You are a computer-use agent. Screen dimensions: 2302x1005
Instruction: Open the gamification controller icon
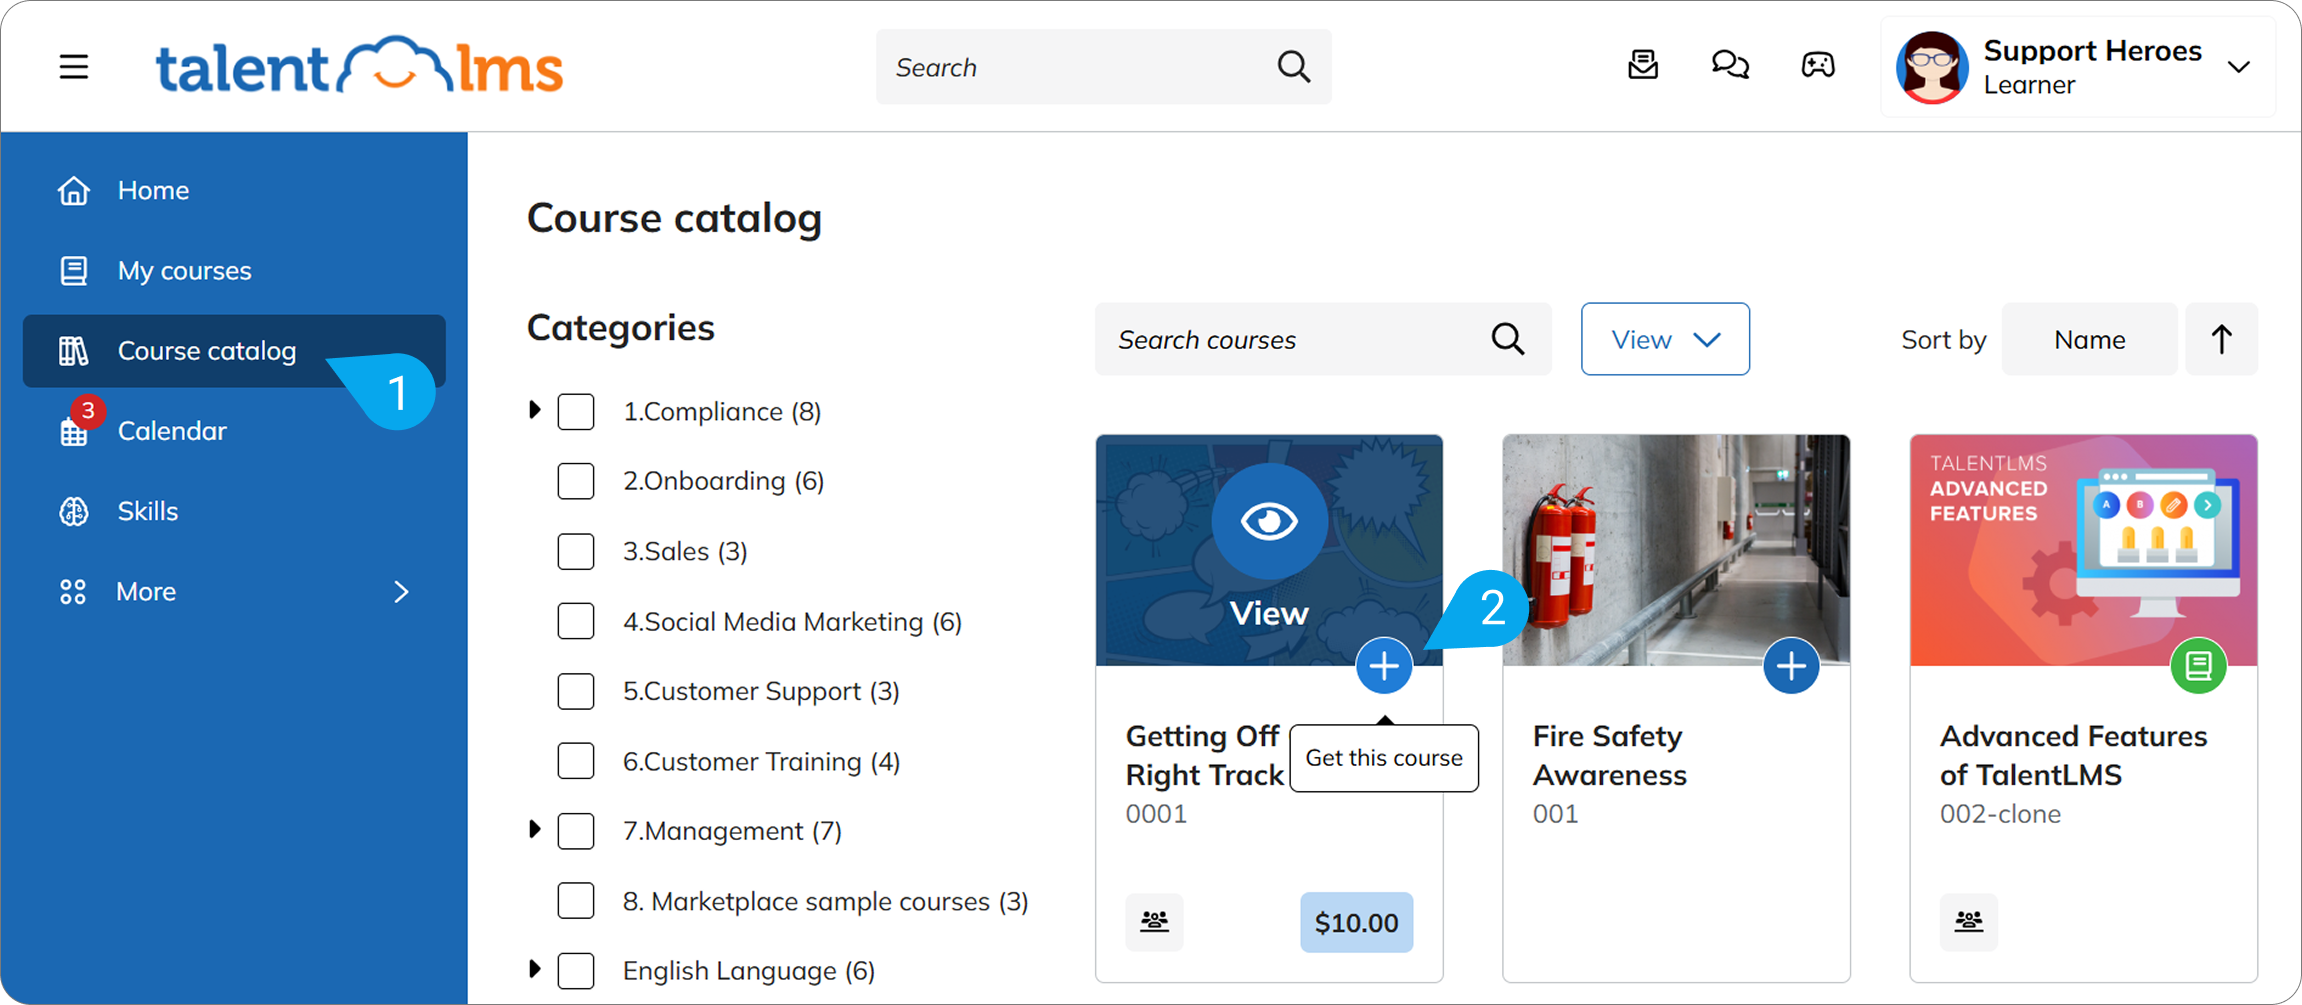[x=1818, y=66]
